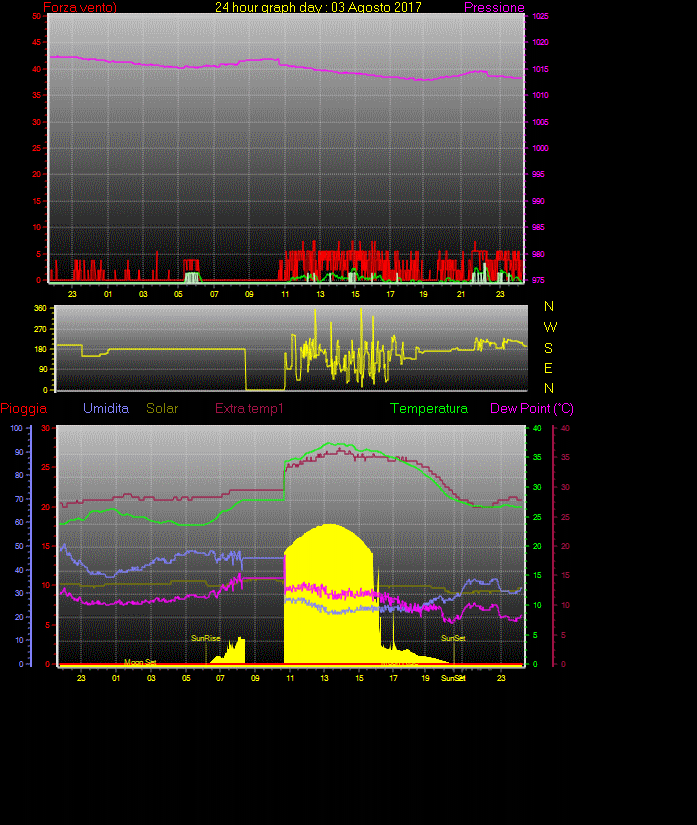Click the '24 hour graph day : 03 Agosto 2017' heading
The image size is (697, 825).
(x=318, y=7)
